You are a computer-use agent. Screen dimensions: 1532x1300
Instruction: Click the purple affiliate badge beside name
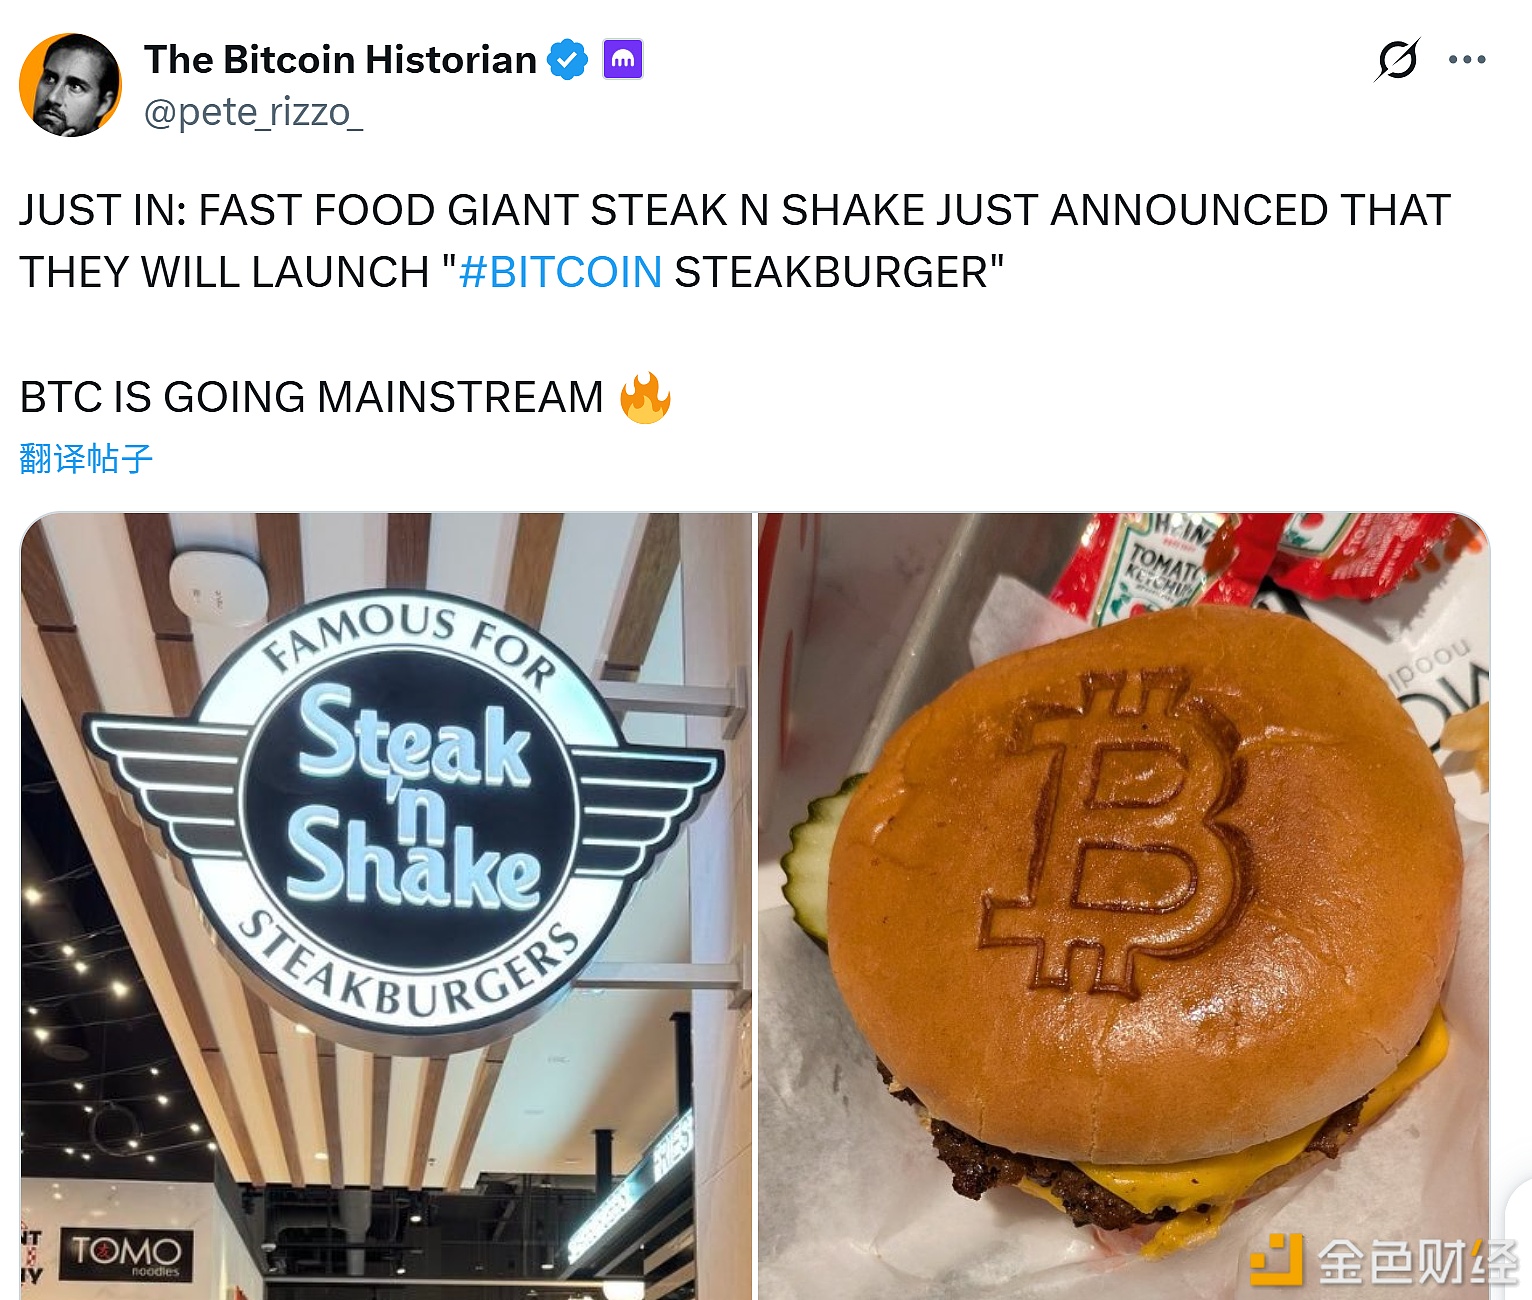click(x=622, y=60)
